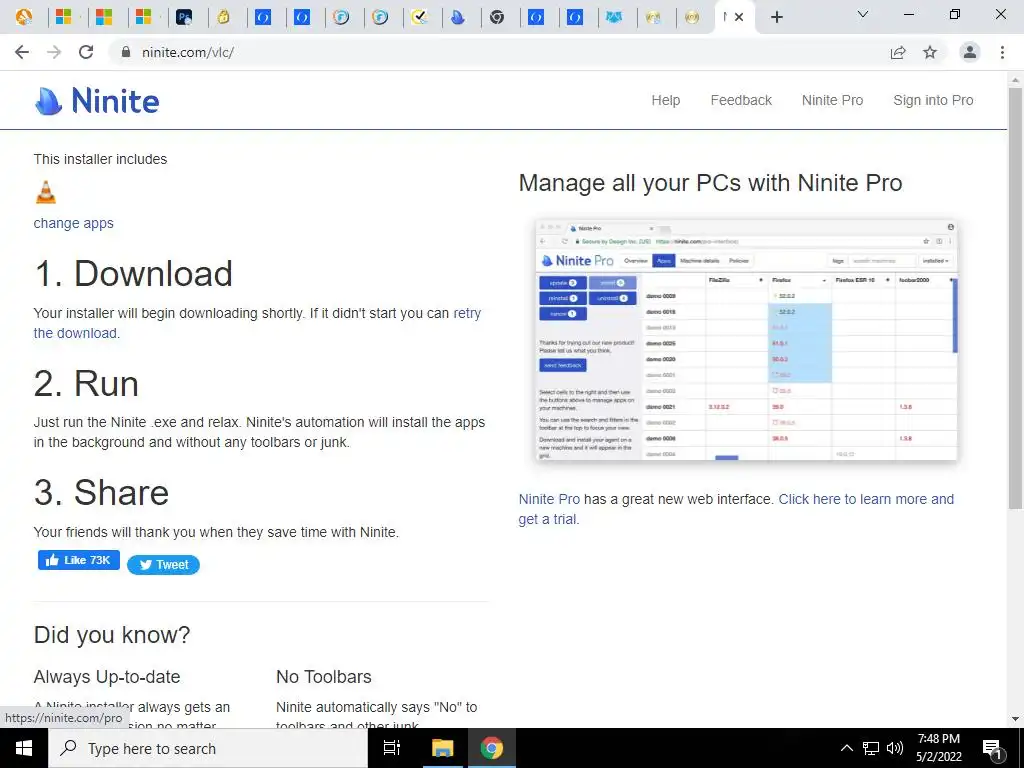
Task: Select the '1. Download' heading
Action: 133,273
